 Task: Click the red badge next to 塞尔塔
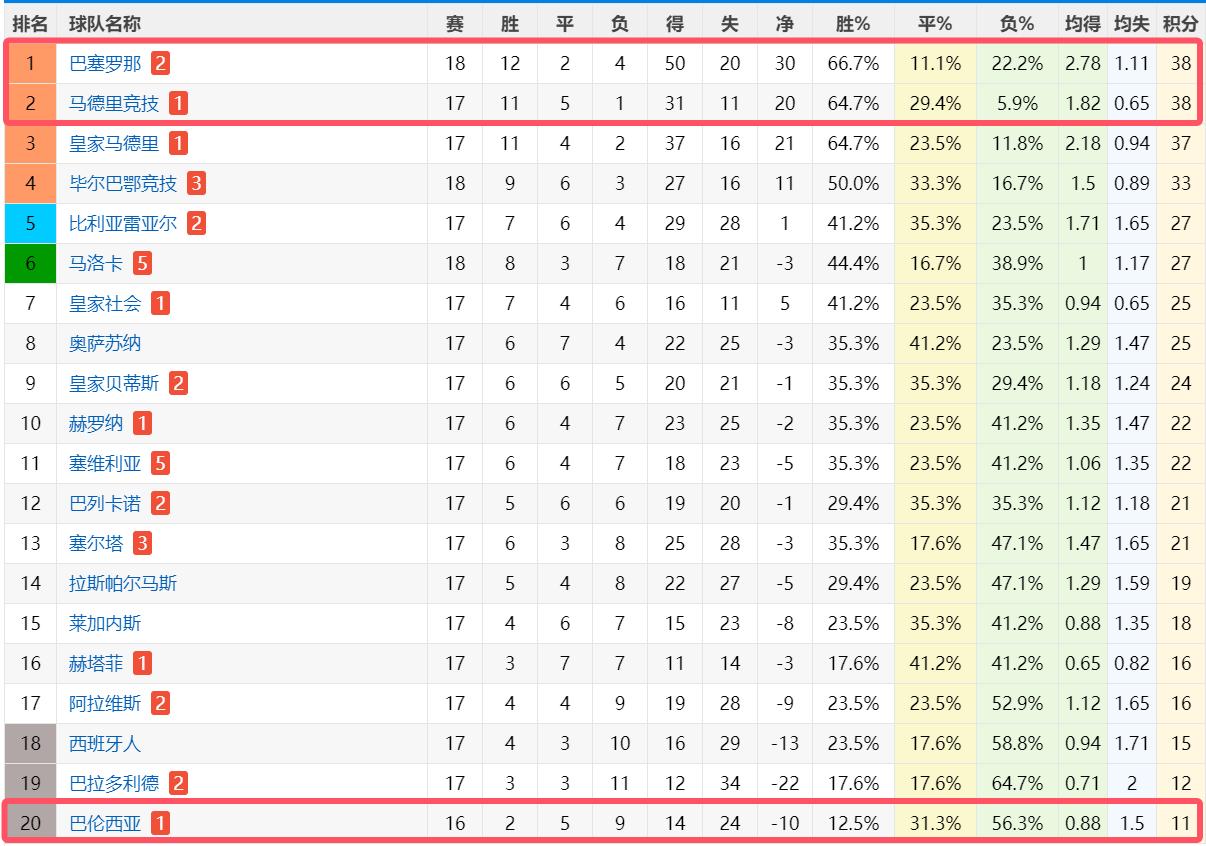tap(142, 543)
